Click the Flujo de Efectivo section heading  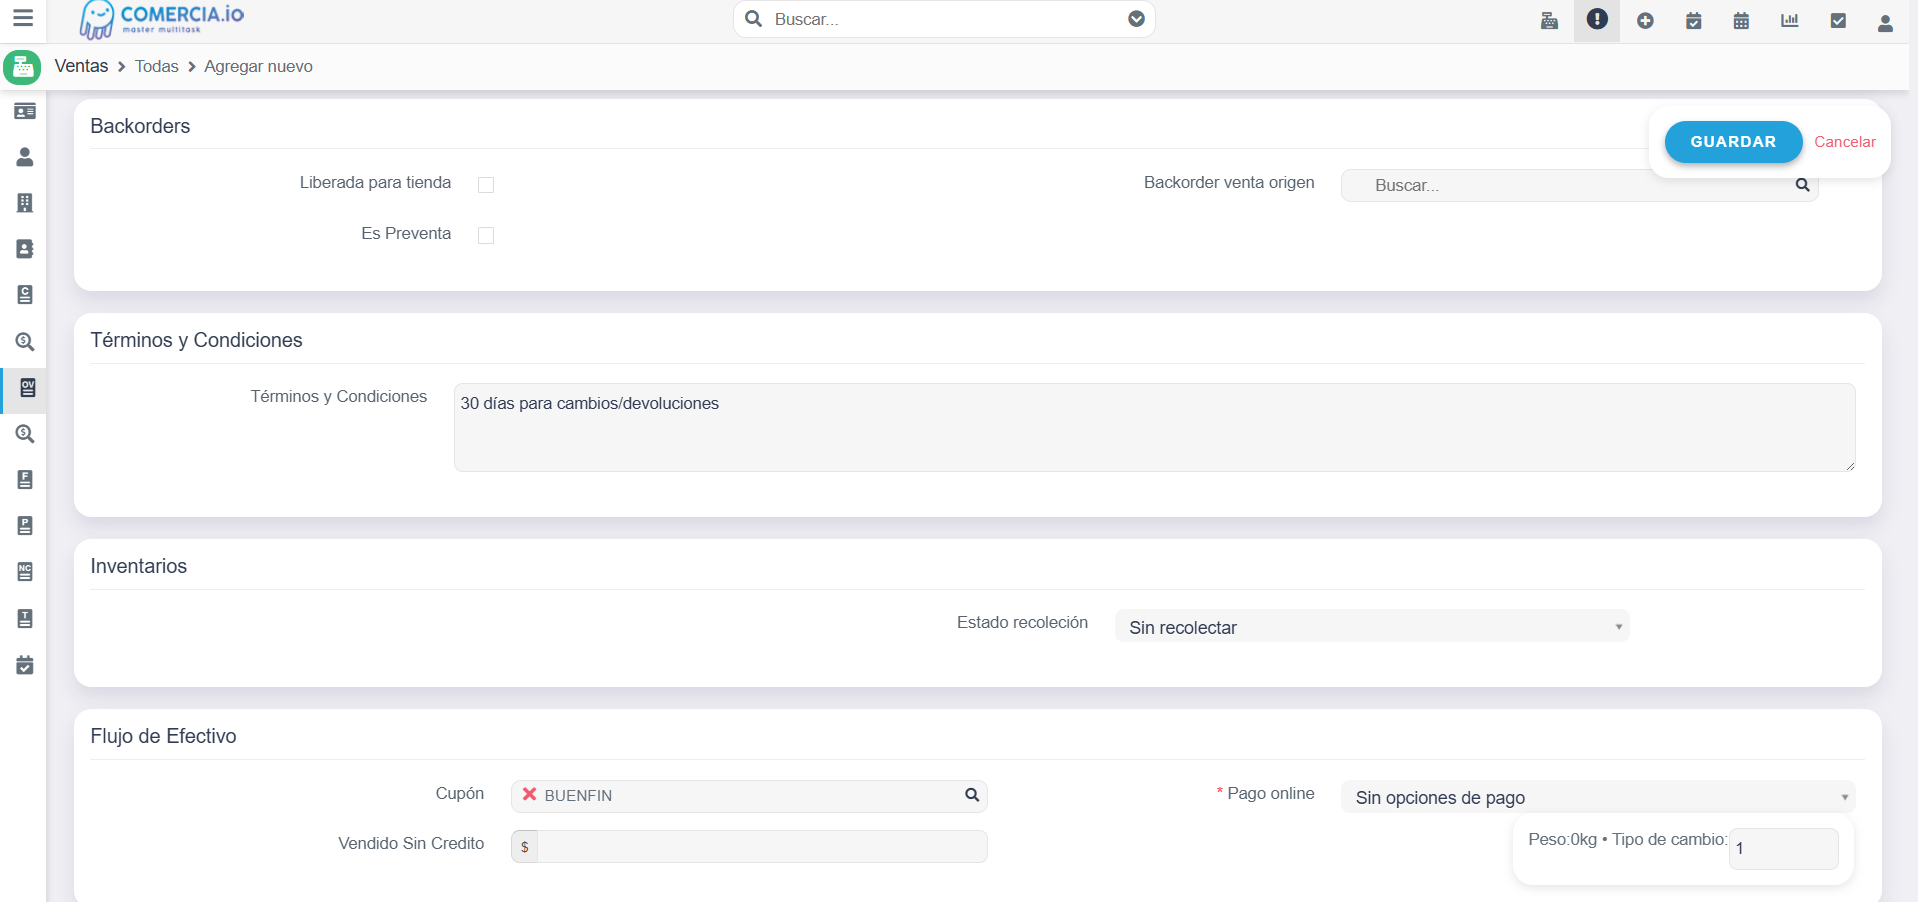pyautogui.click(x=164, y=736)
